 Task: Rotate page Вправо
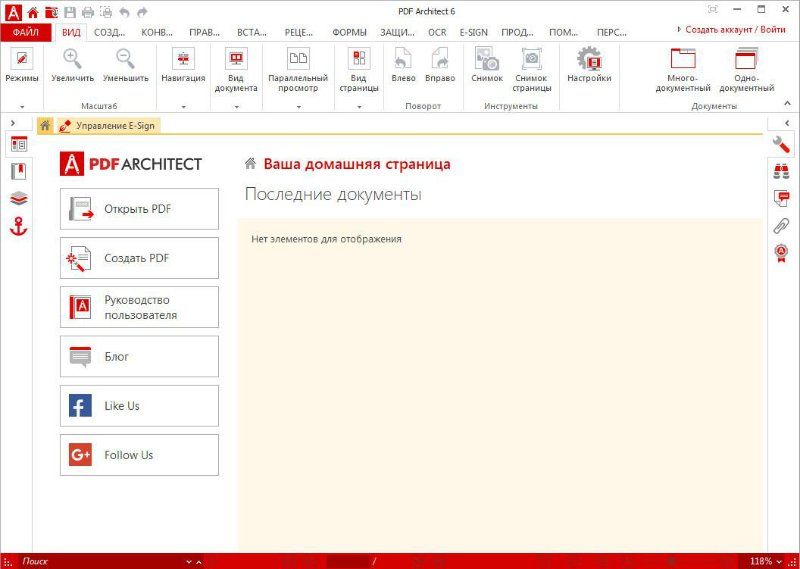pyautogui.click(x=440, y=65)
